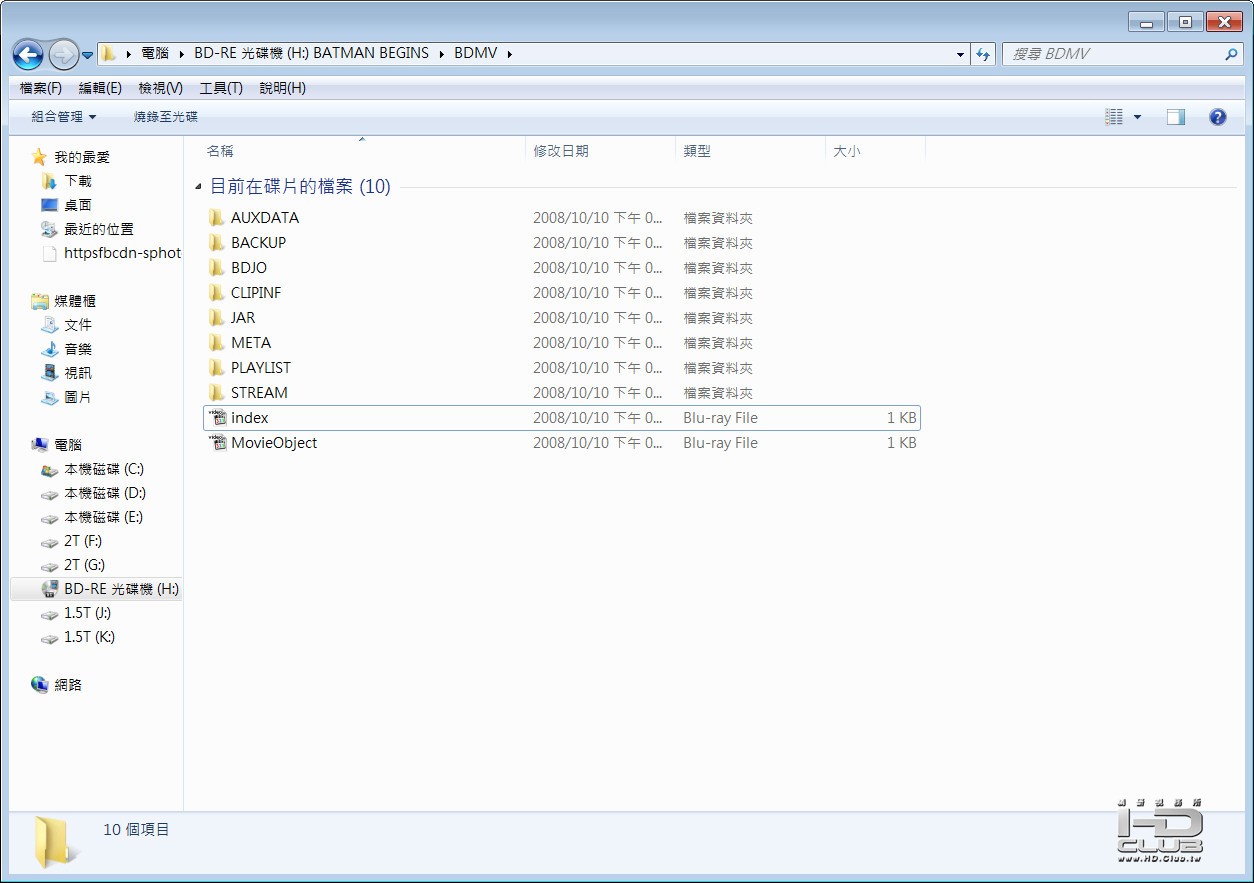The width and height of the screenshot is (1254, 883).
Task: Sort by the 名稱 column header
Action: click(x=362, y=151)
